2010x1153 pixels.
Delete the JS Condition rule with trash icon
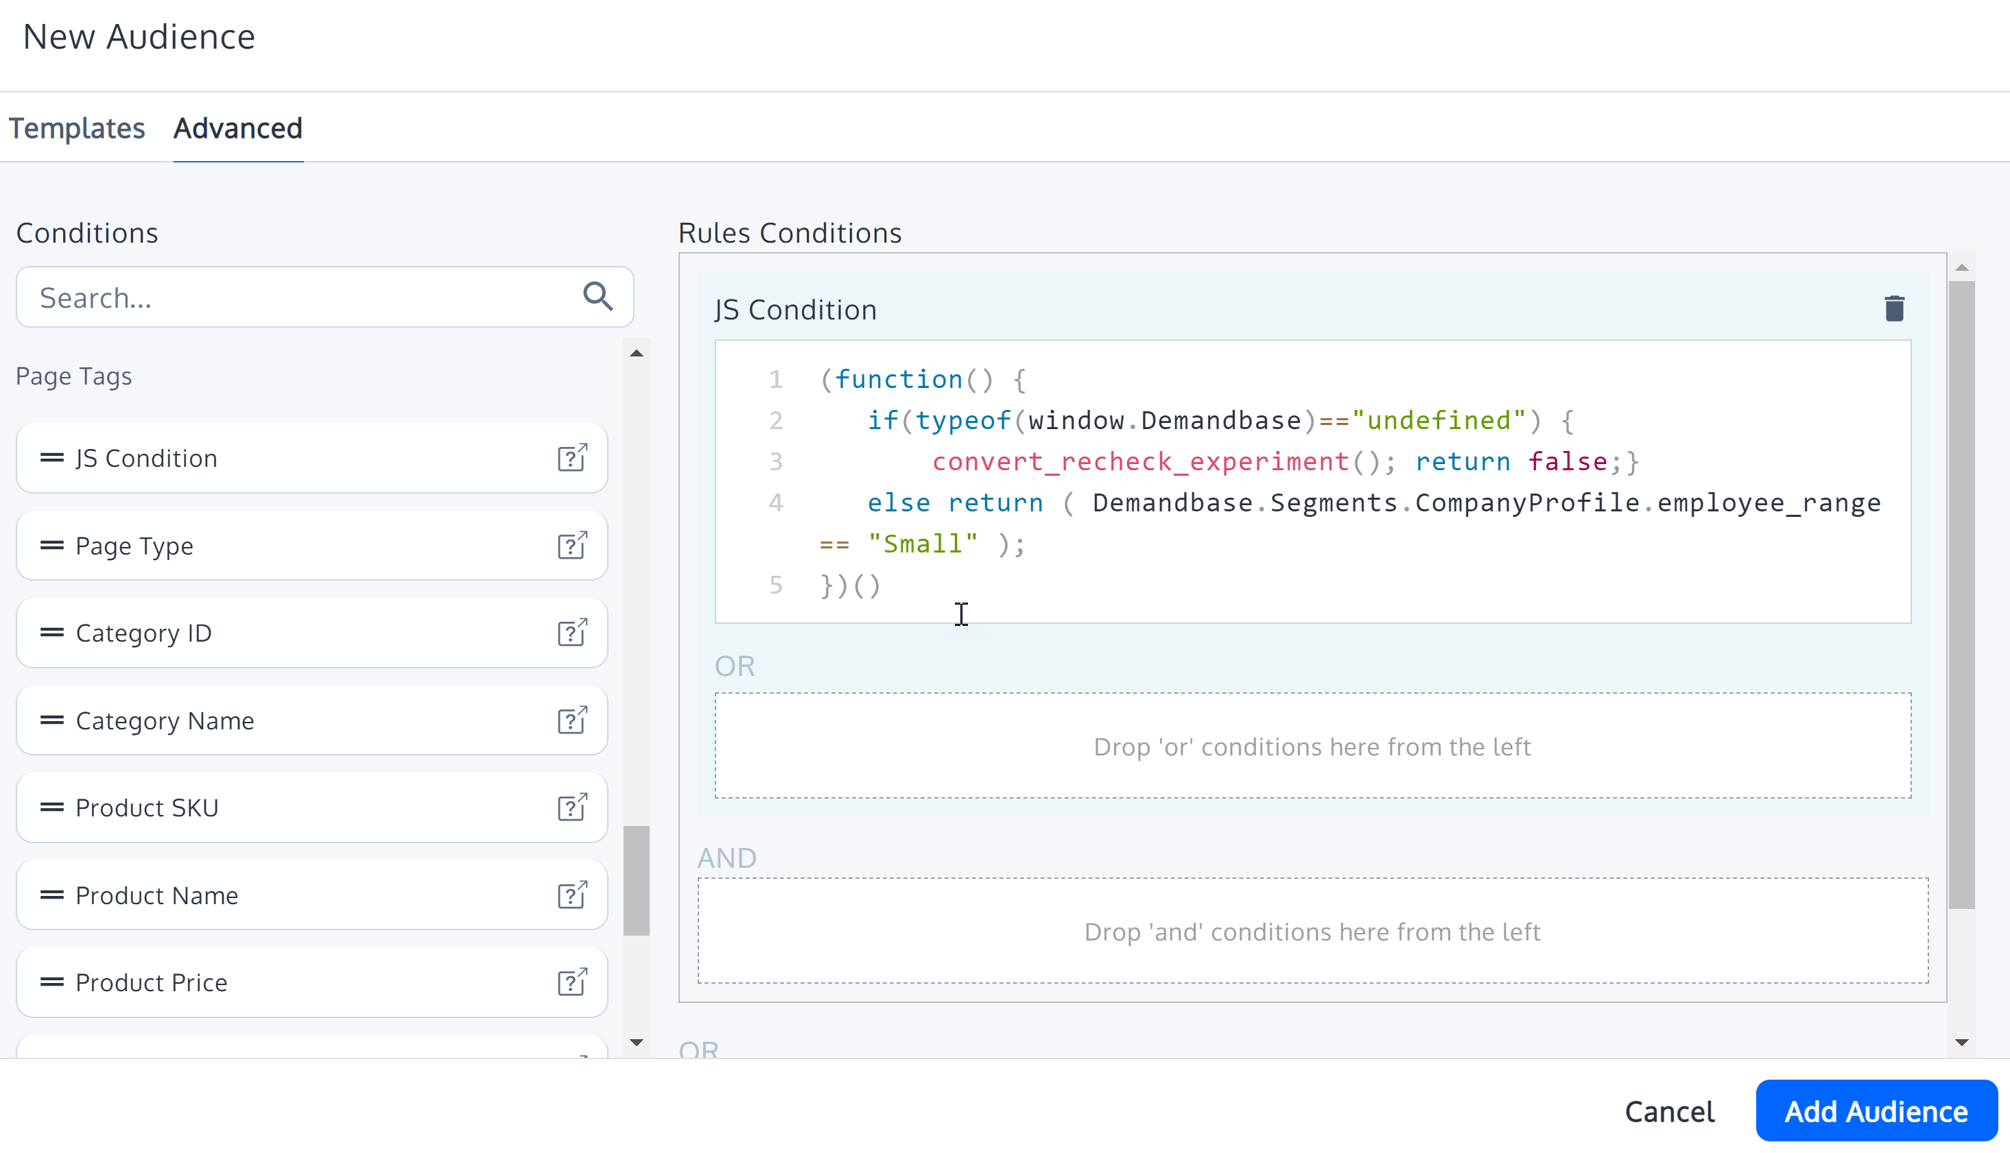point(1894,309)
